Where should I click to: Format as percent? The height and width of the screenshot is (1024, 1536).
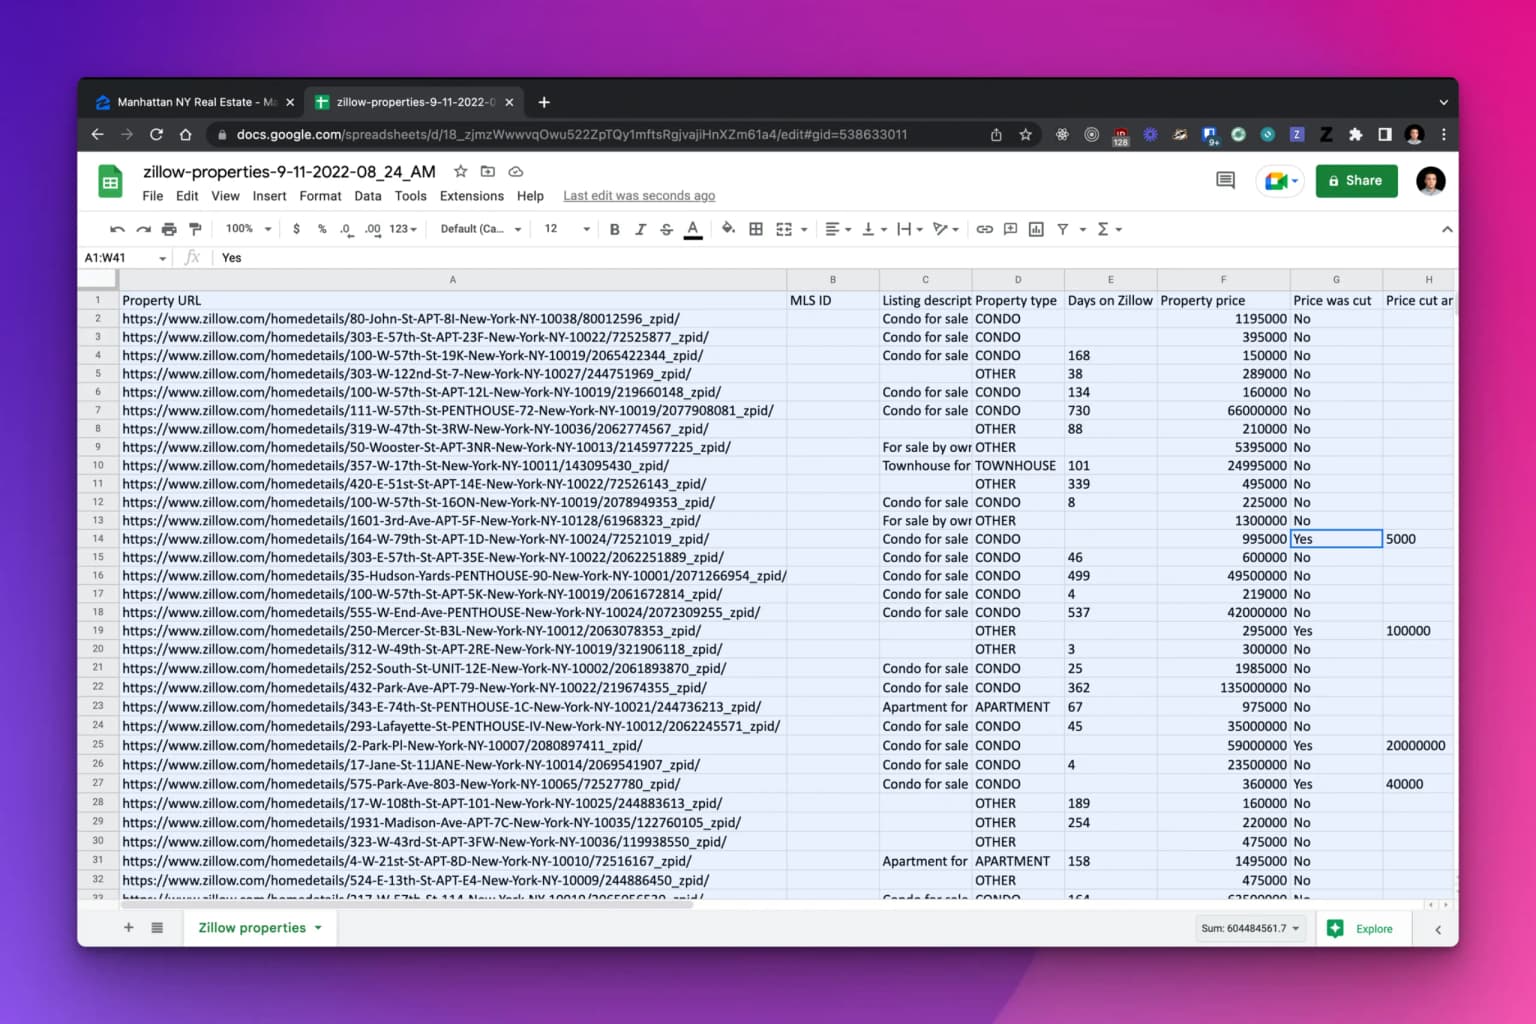tap(322, 229)
